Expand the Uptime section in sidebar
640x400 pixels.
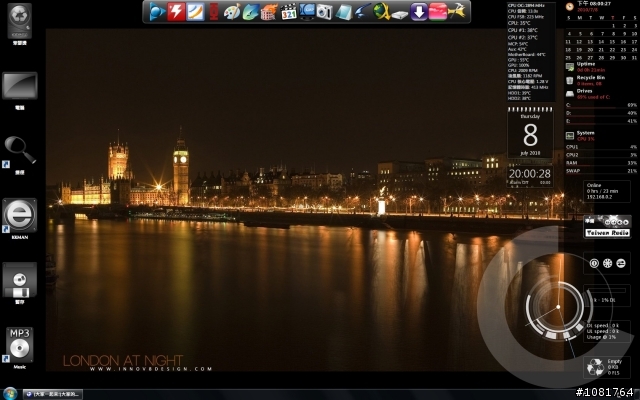click(586, 64)
